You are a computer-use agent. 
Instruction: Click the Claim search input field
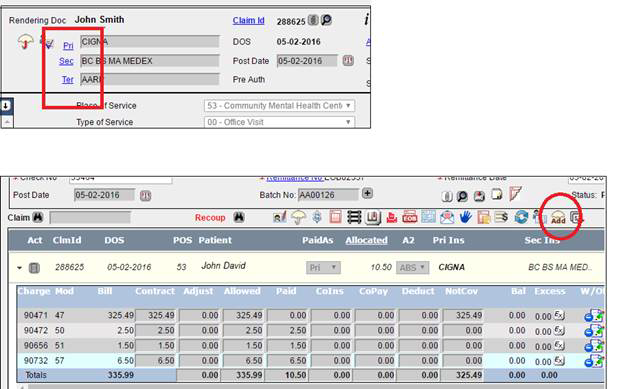[x=90, y=217]
